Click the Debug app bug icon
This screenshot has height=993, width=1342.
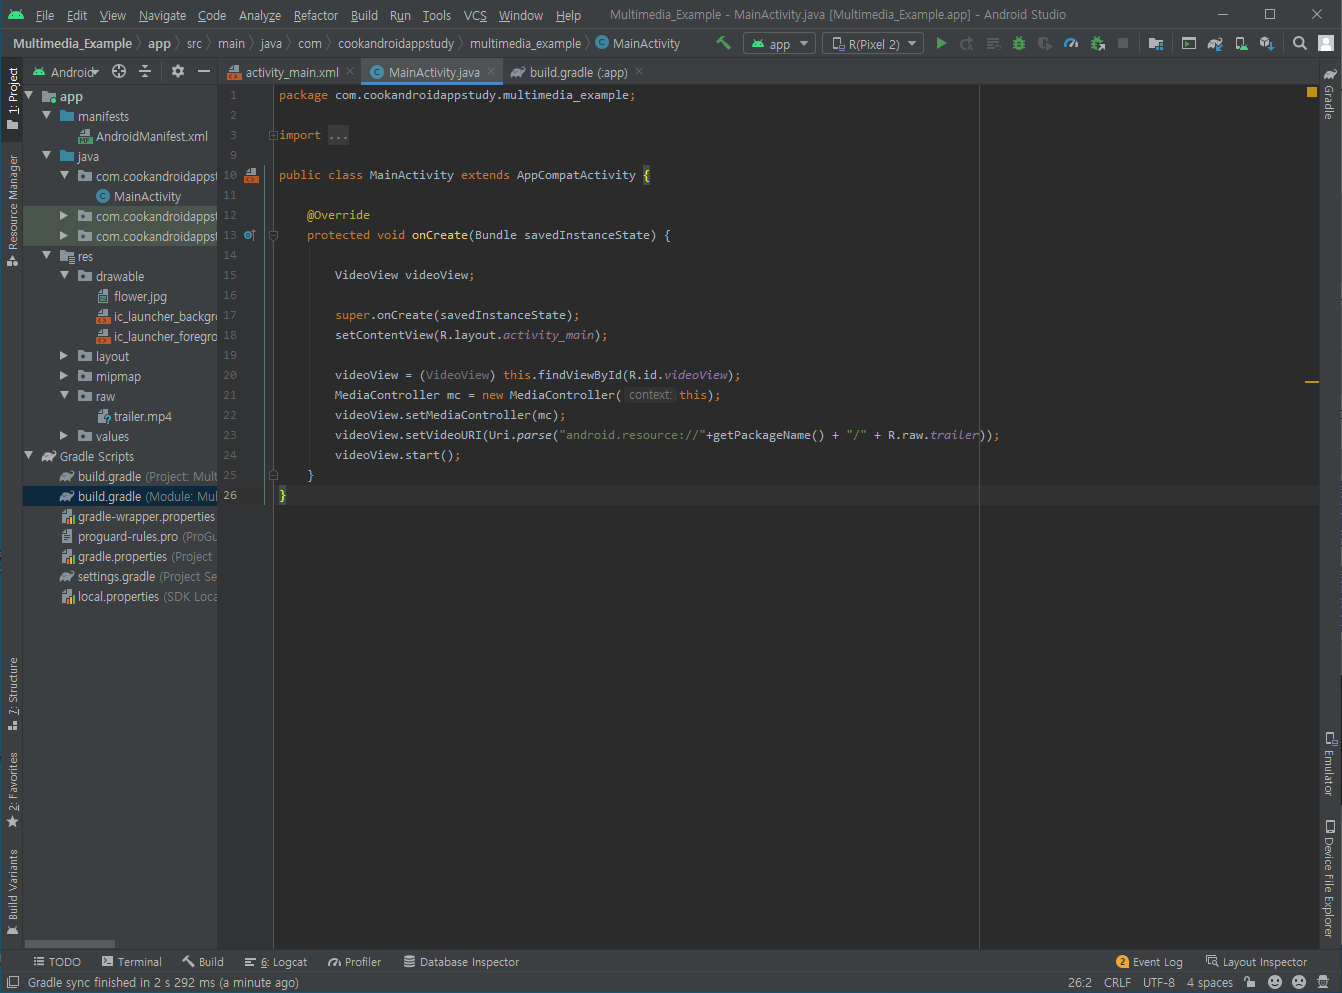[1019, 43]
